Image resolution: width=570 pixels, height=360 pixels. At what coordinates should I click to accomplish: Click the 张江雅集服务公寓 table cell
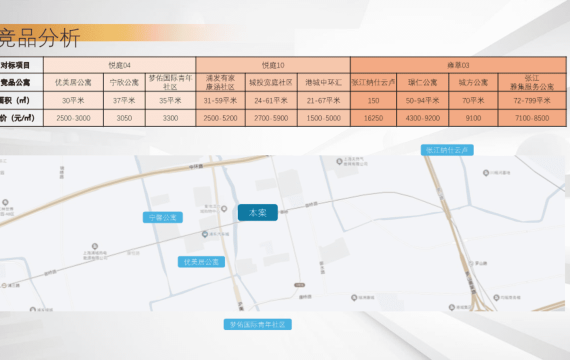532,83
